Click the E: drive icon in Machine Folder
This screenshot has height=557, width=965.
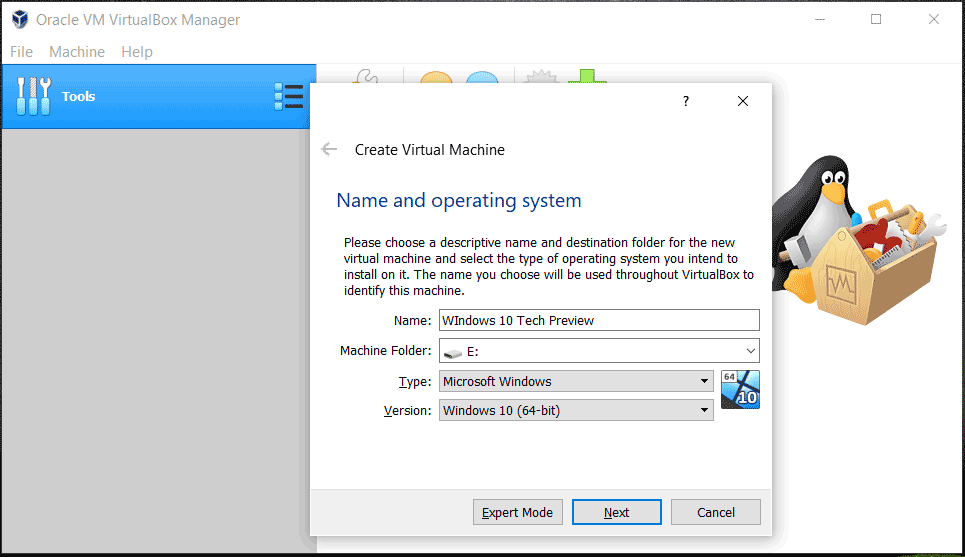(x=453, y=353)
